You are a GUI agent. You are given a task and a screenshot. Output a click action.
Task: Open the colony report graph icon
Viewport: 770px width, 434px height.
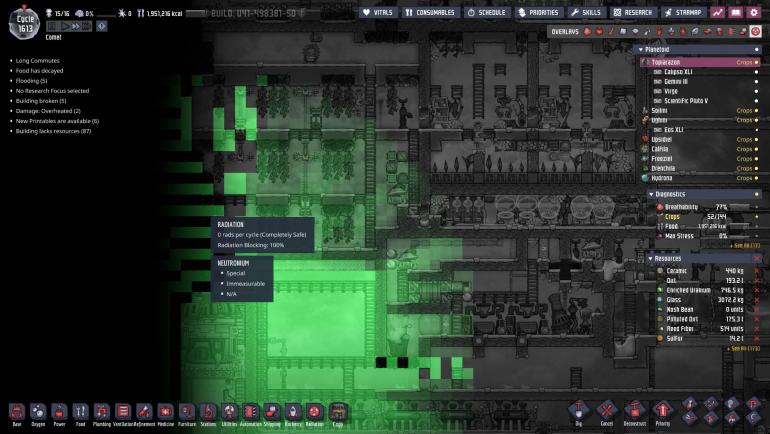point(718,13)
